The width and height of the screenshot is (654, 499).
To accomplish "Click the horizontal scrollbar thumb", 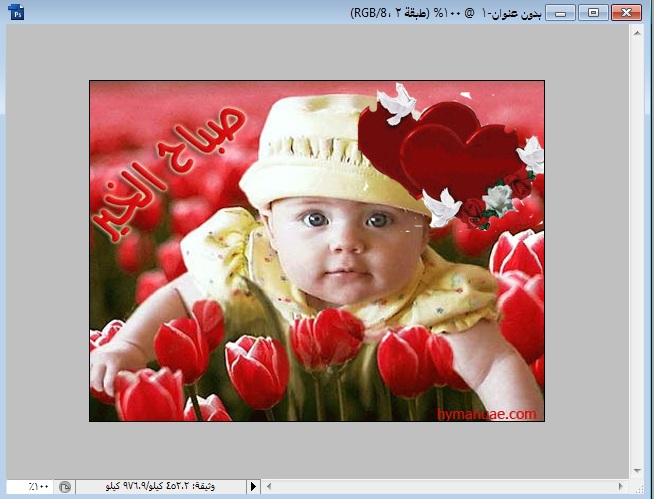I will click(445, 486).
